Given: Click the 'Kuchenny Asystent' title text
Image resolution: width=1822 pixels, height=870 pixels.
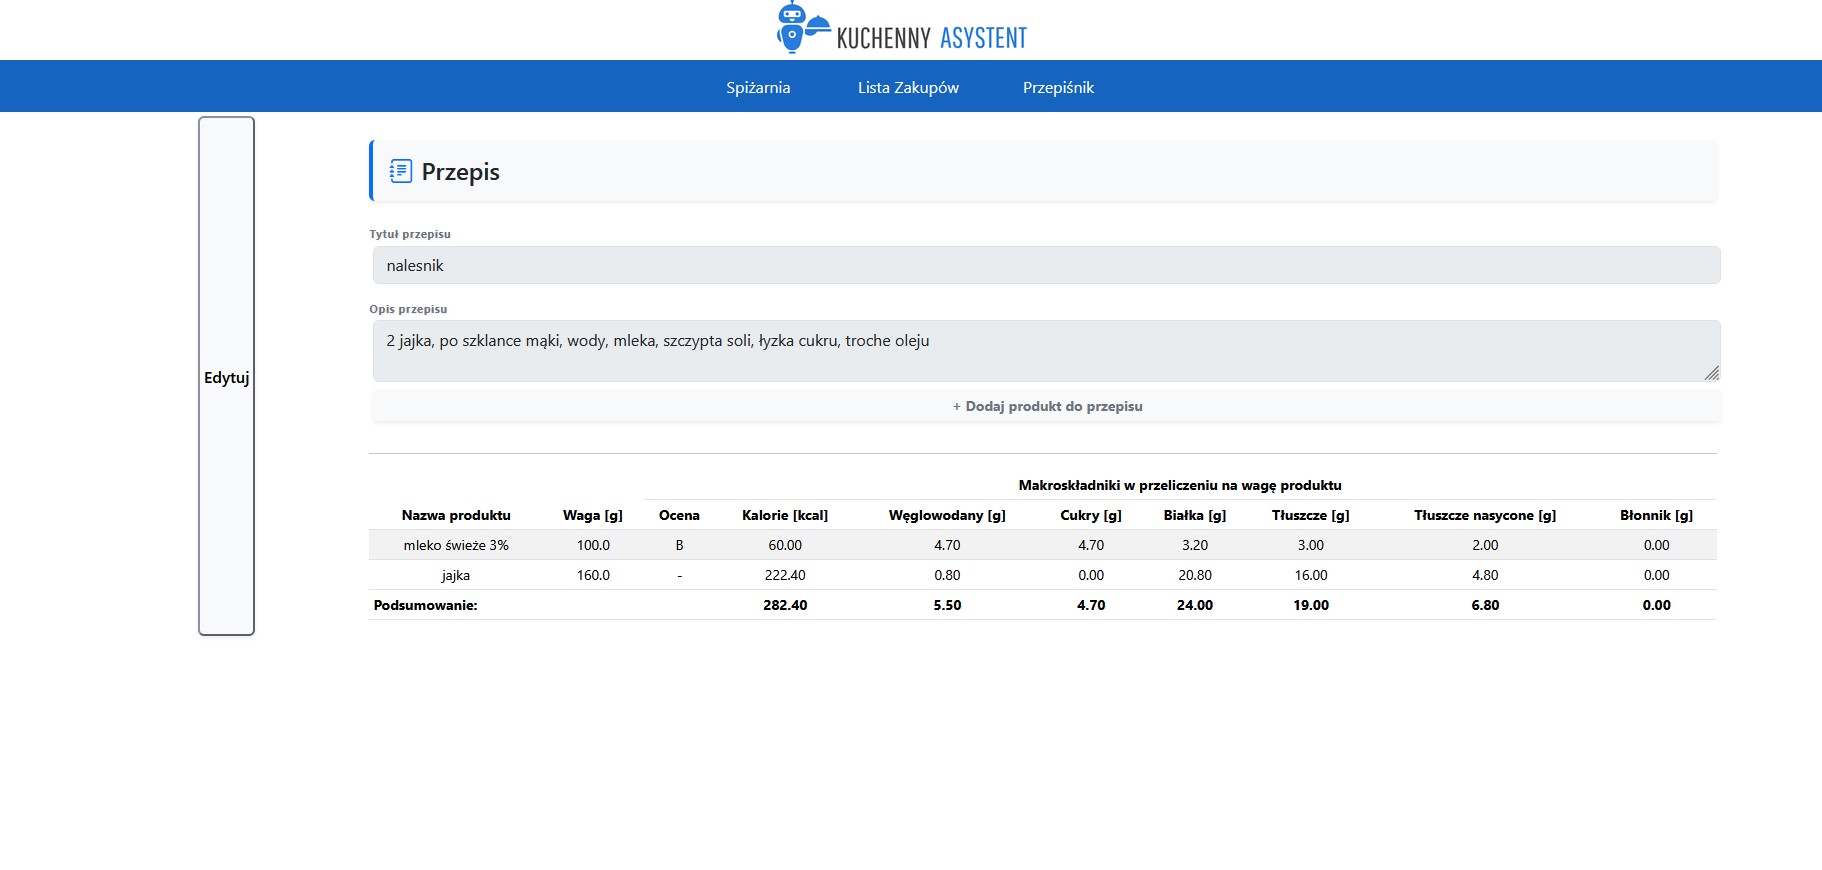Looking at the screenshot, I should [x=931, y=38].
